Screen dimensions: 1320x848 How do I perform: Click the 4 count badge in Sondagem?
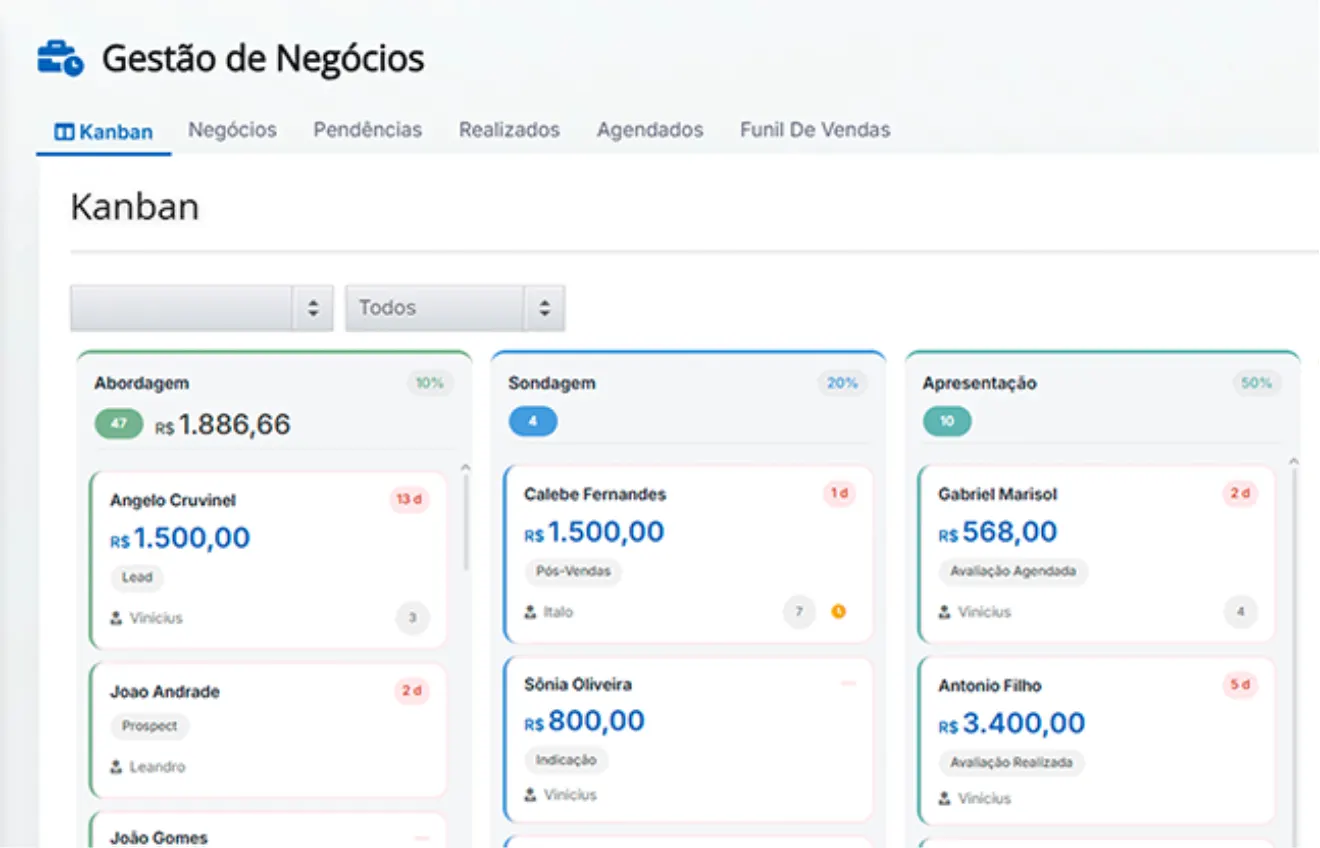[x=532, y=422]
